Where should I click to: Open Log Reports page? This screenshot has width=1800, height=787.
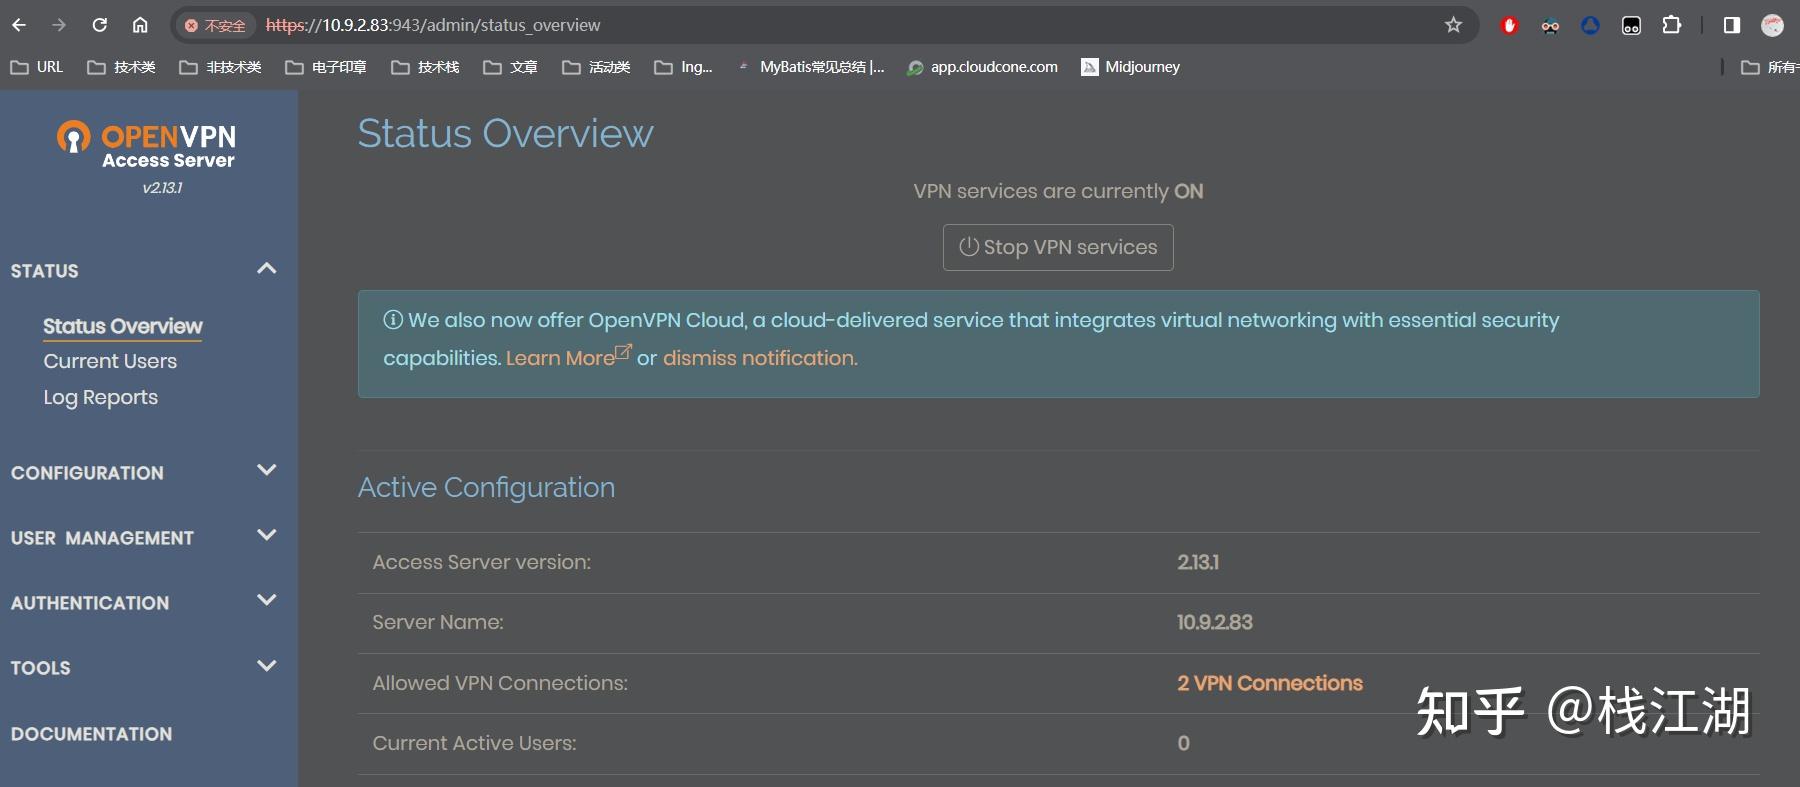100,397
